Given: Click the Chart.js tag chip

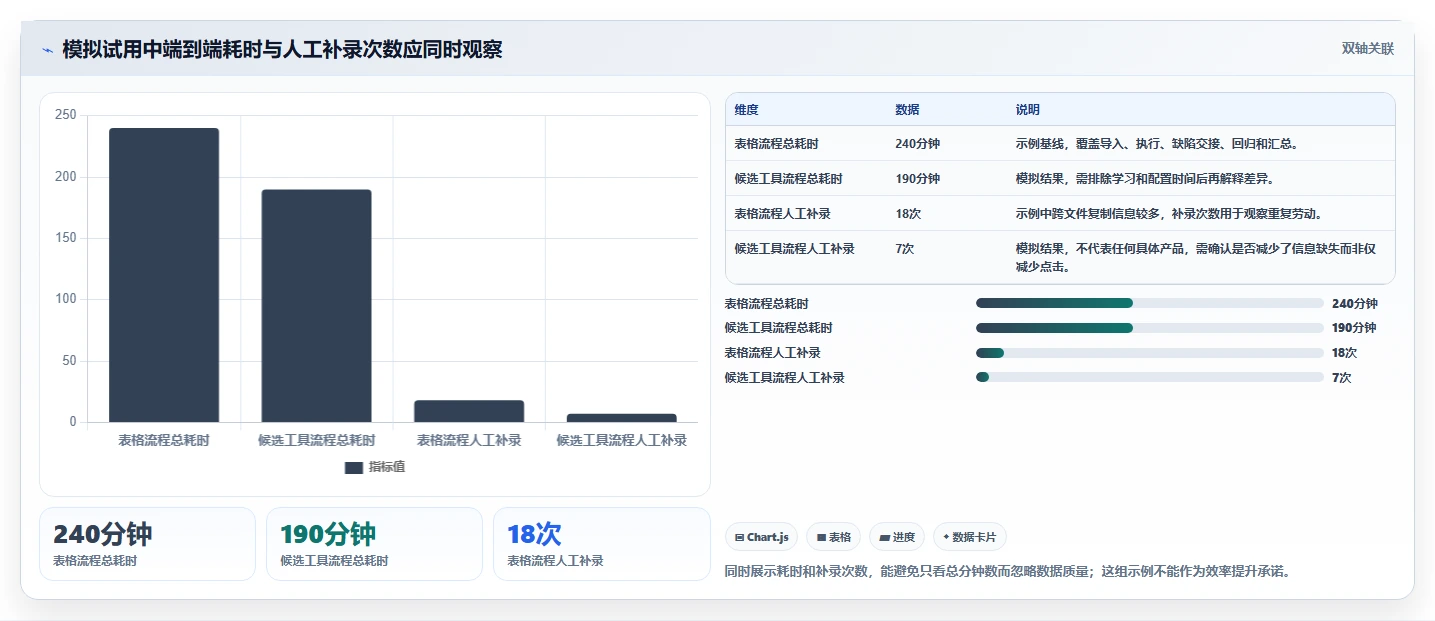Looking at the screenshot, I should pyautogui.click(x=761, y=537).
